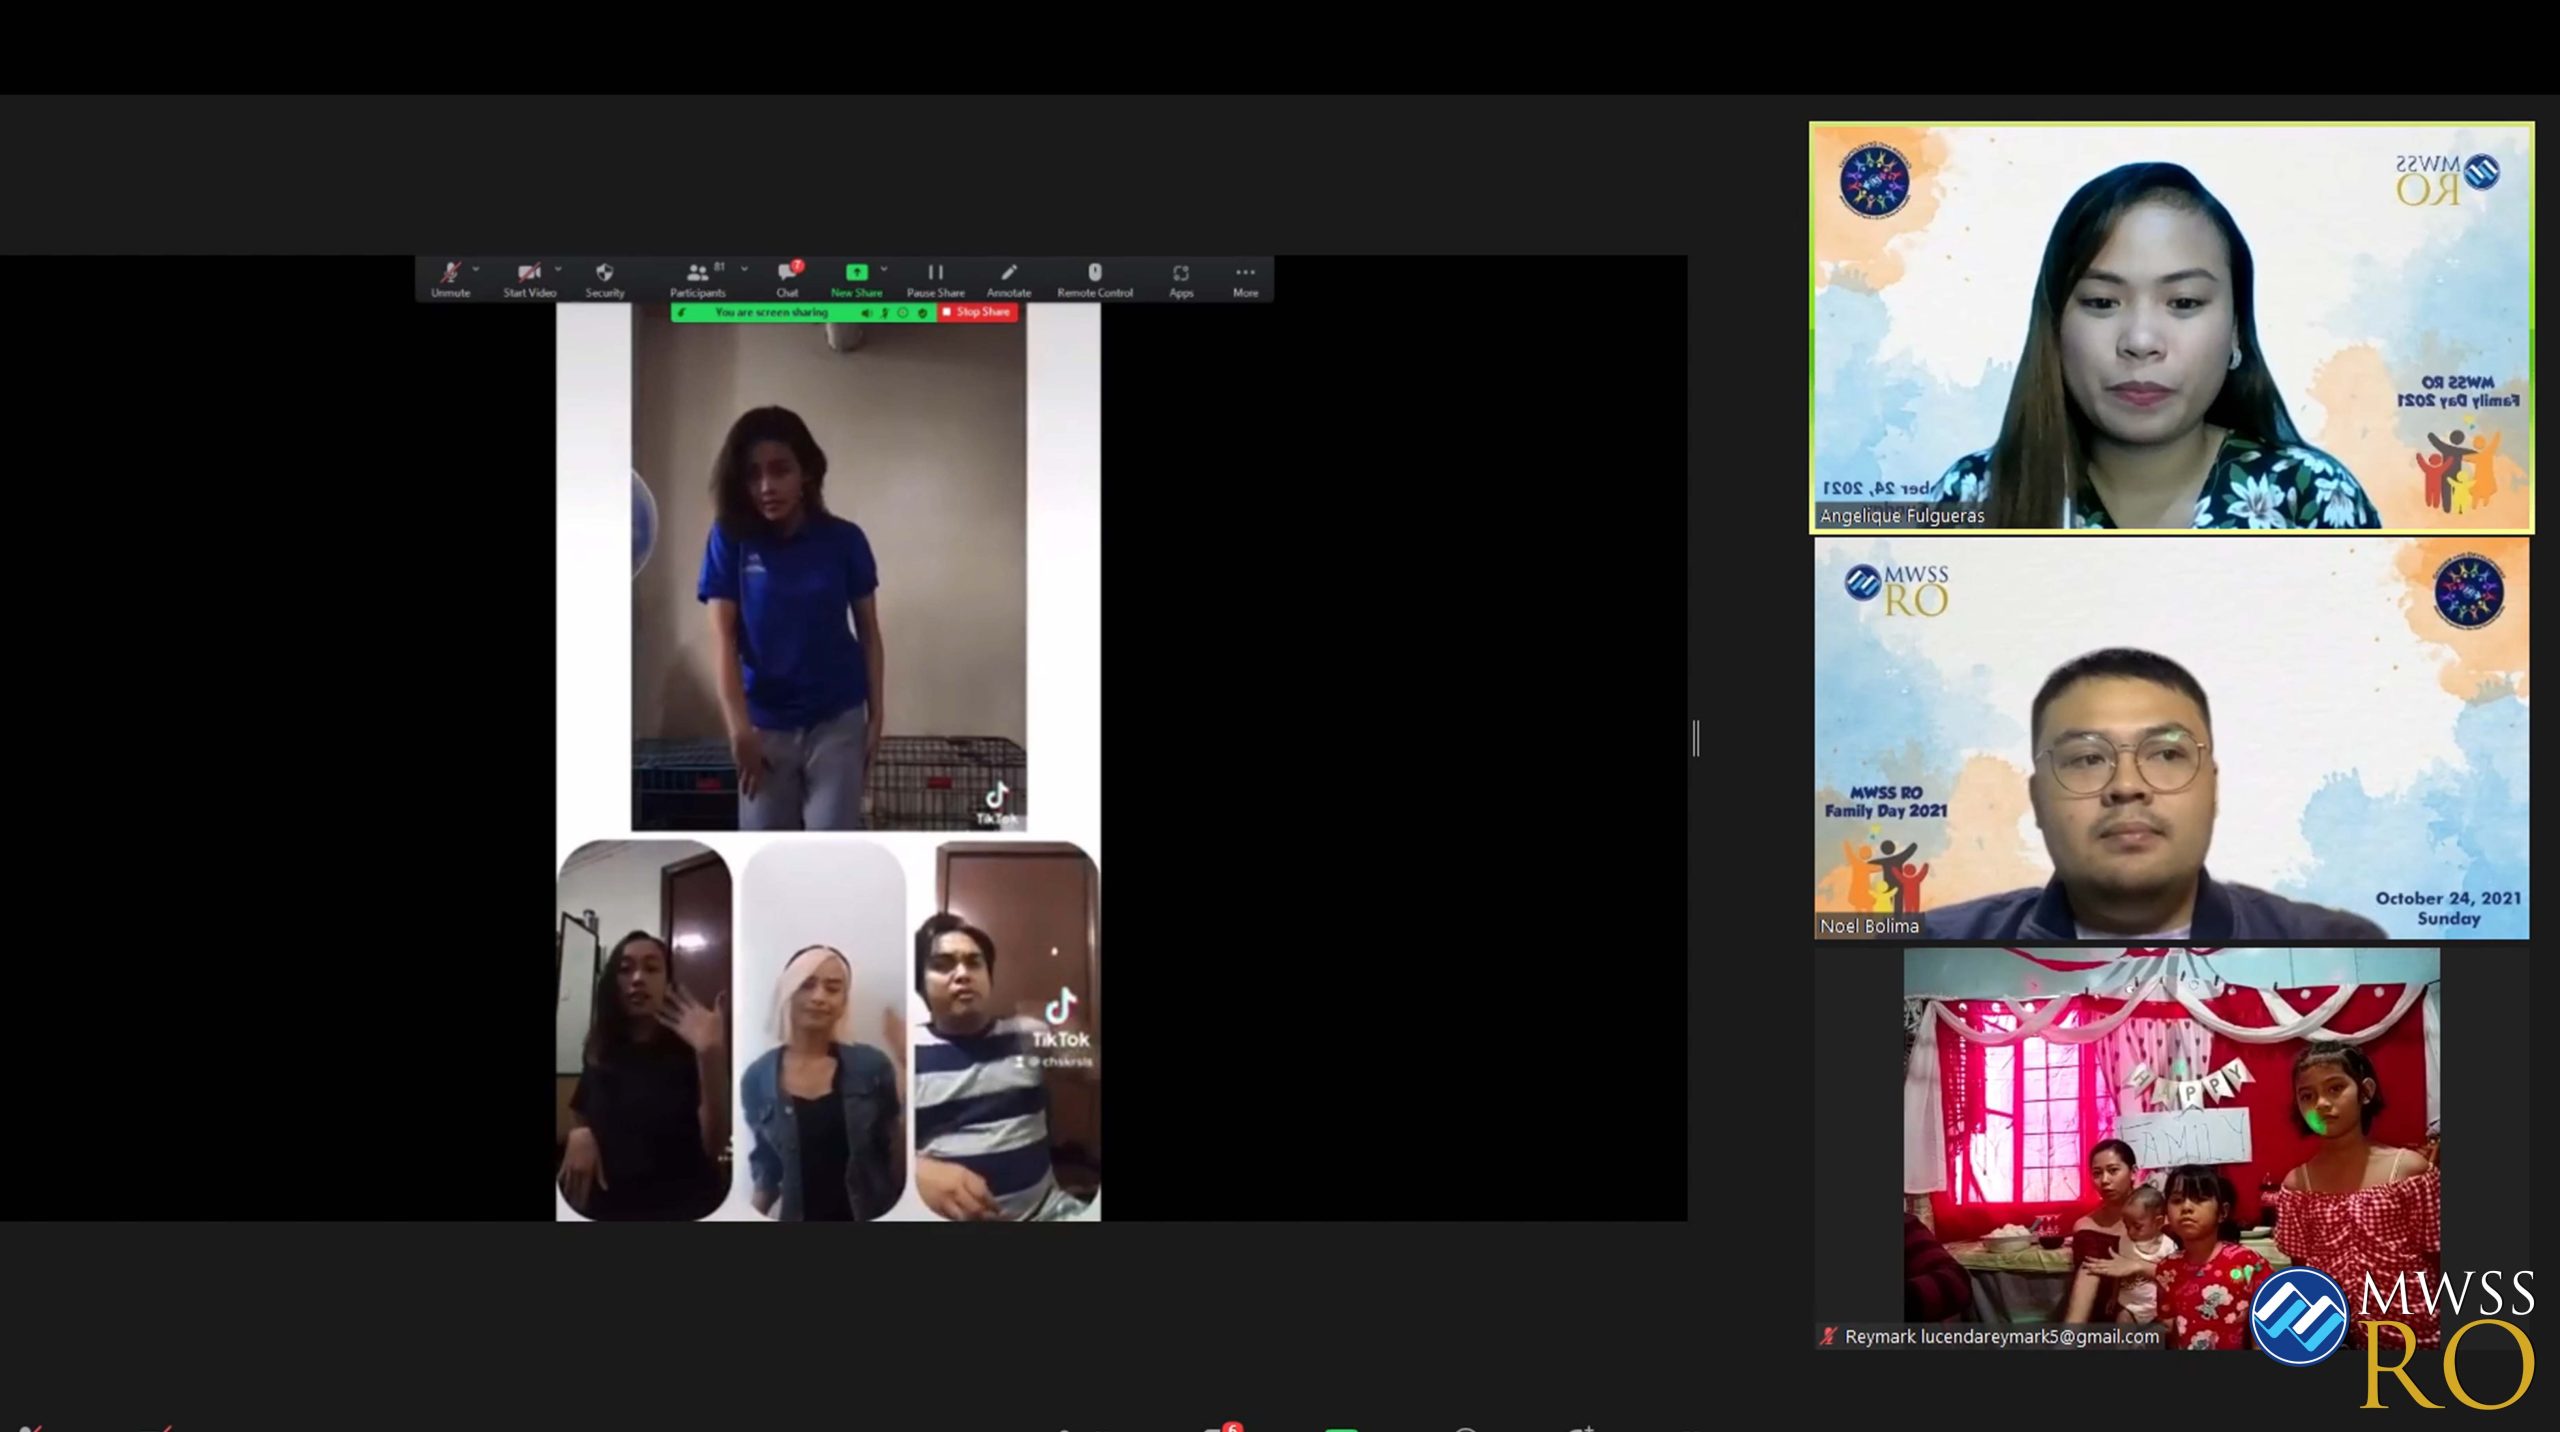Open the Chat panel with unread badge
2560x1432 pixels.
[788, 279]
